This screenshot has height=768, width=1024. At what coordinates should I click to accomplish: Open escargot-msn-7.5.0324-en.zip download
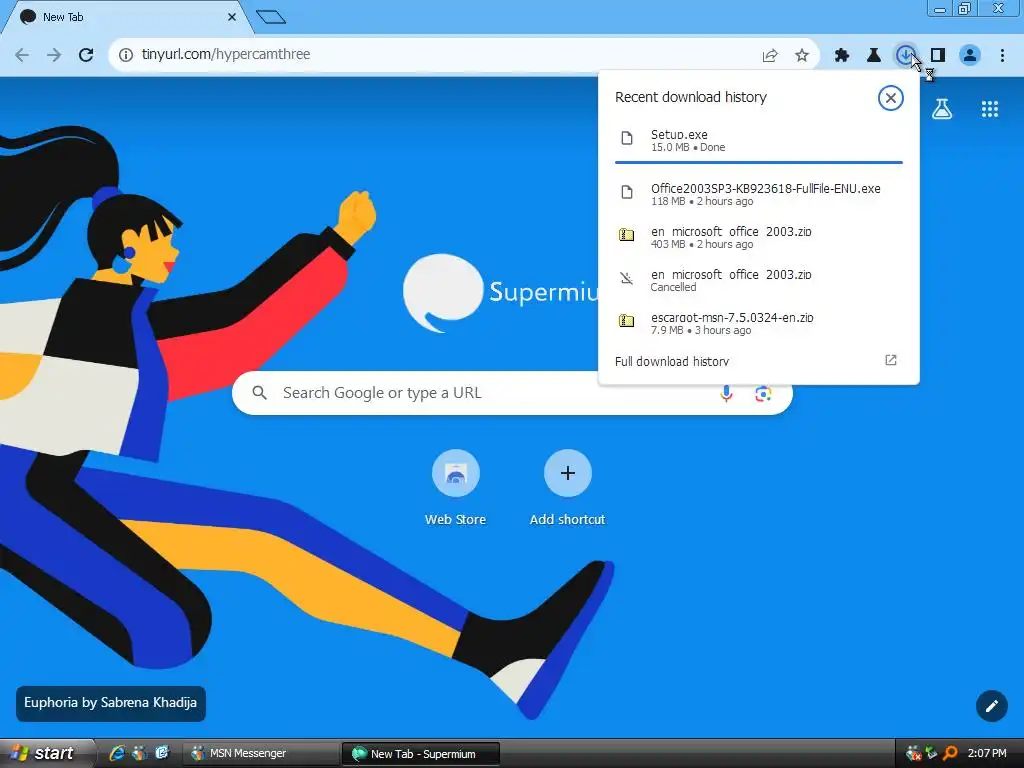[x=758, y=323]
